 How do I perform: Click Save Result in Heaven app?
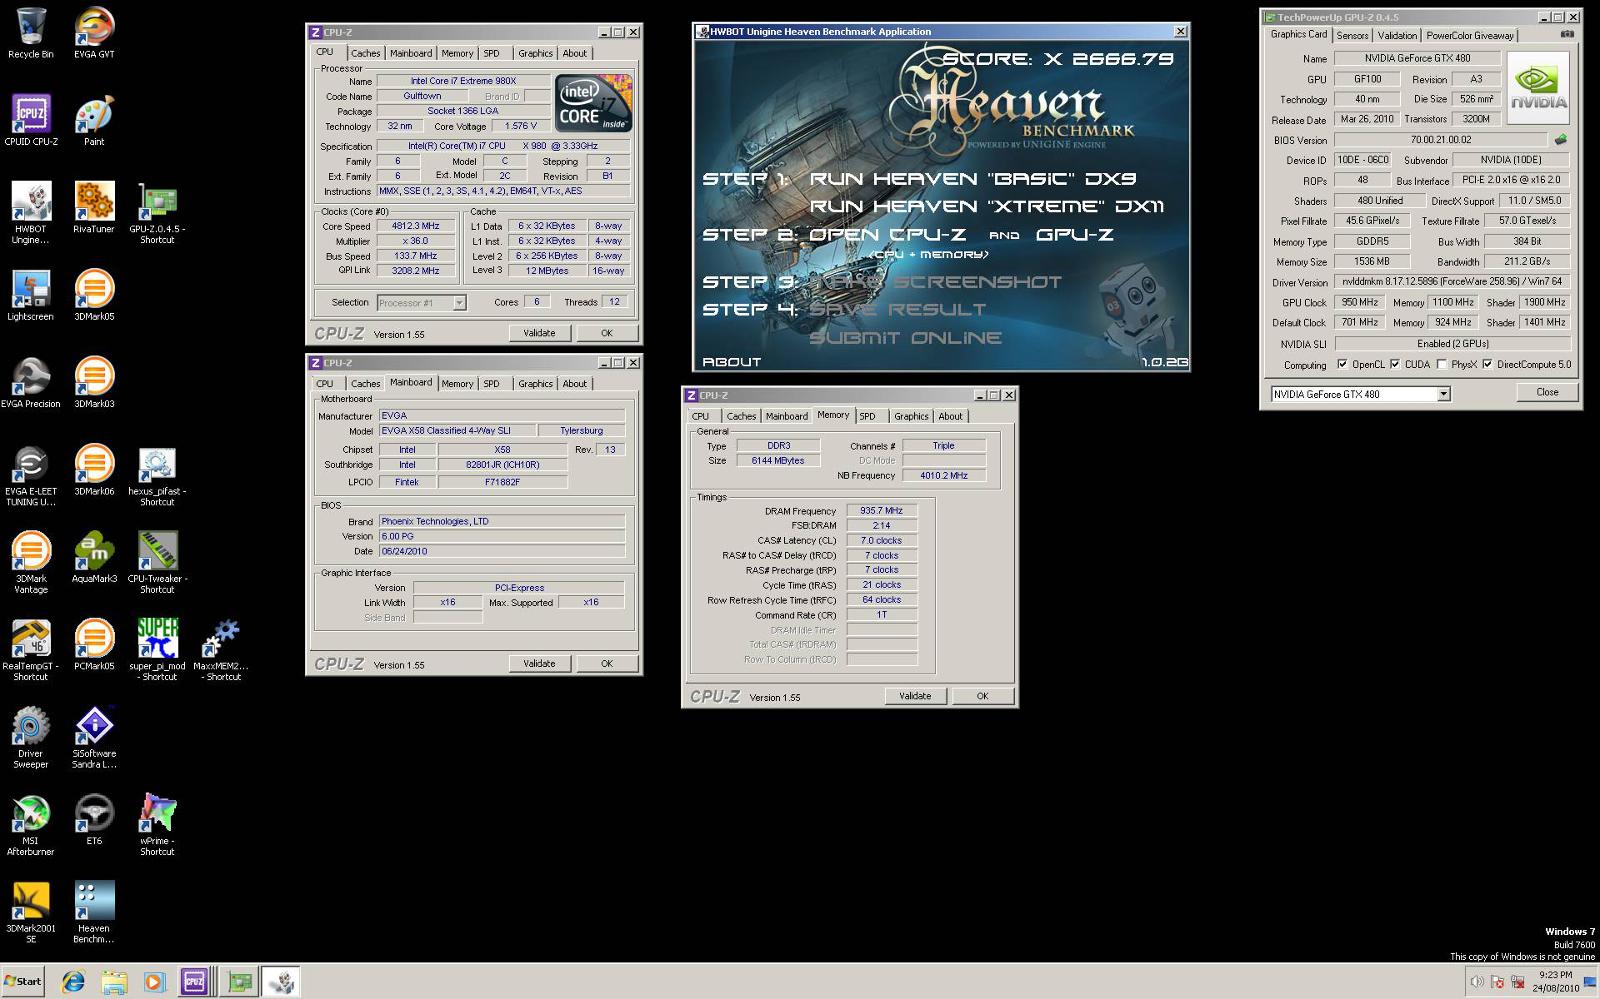(x=897, y=310)
